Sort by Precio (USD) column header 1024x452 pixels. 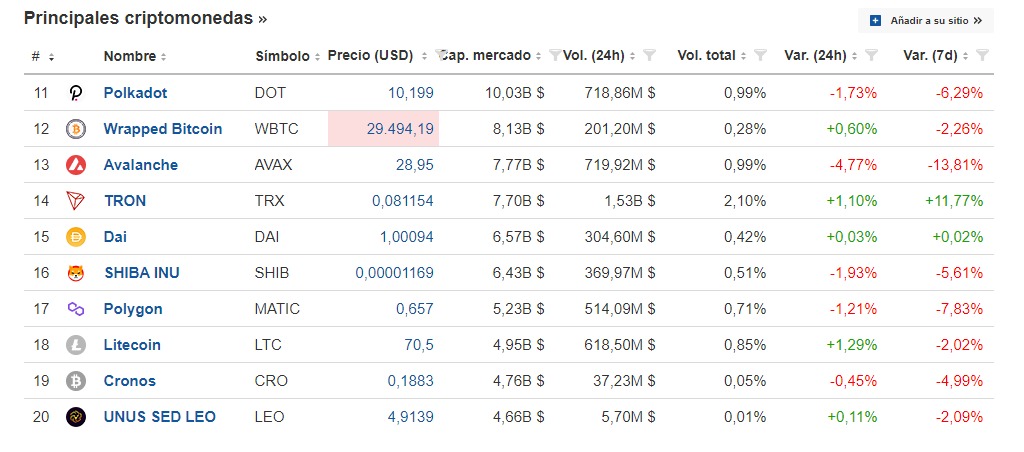point(377,56)
